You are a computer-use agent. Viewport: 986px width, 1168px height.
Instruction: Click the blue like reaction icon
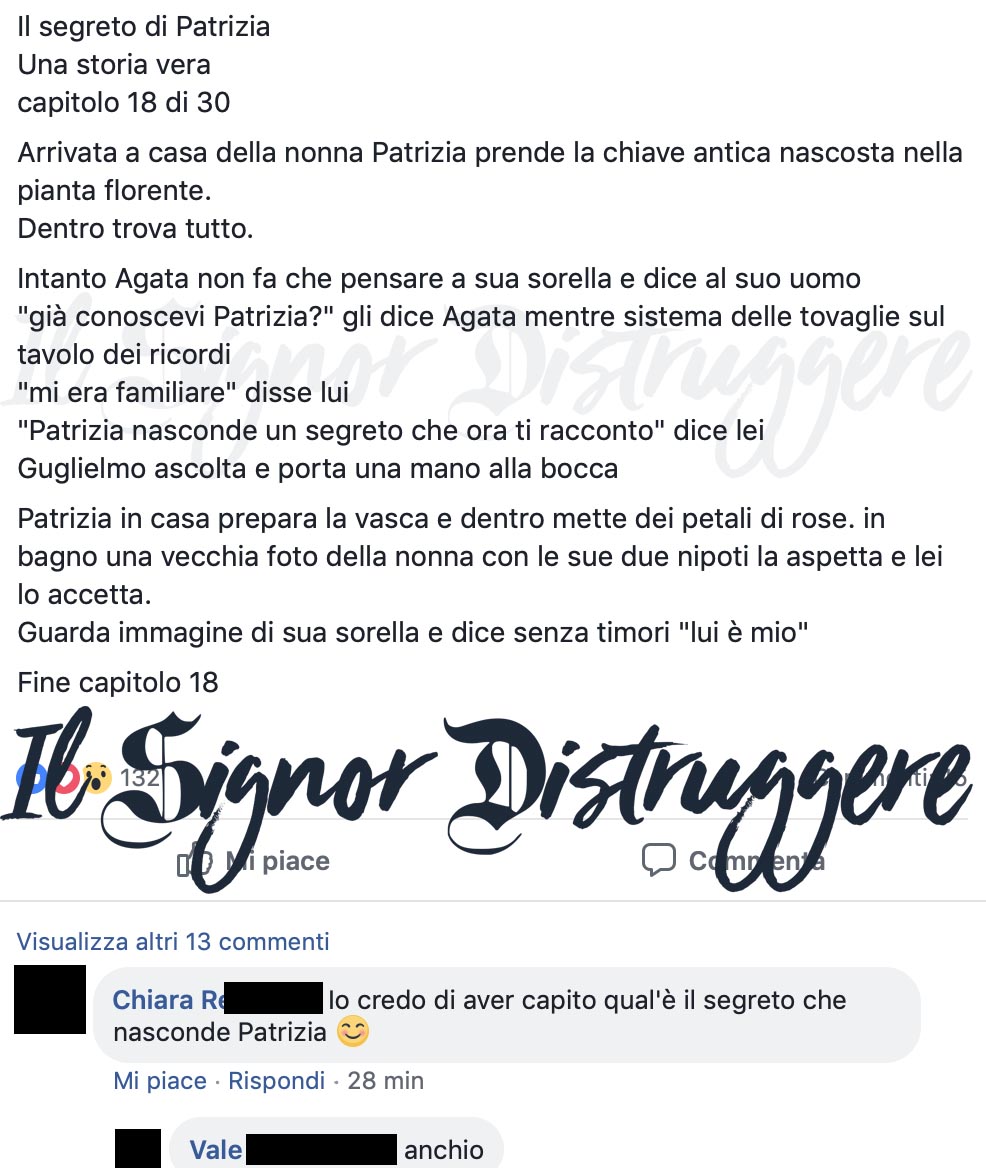[28, 778]
